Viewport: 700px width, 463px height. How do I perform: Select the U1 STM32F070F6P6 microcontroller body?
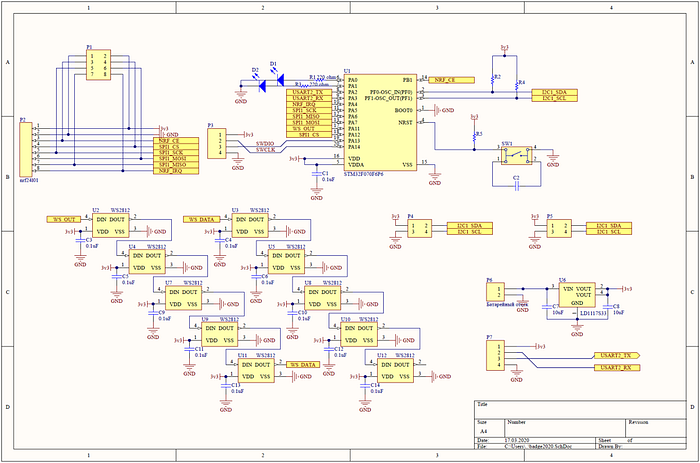[x=380, y=122]
